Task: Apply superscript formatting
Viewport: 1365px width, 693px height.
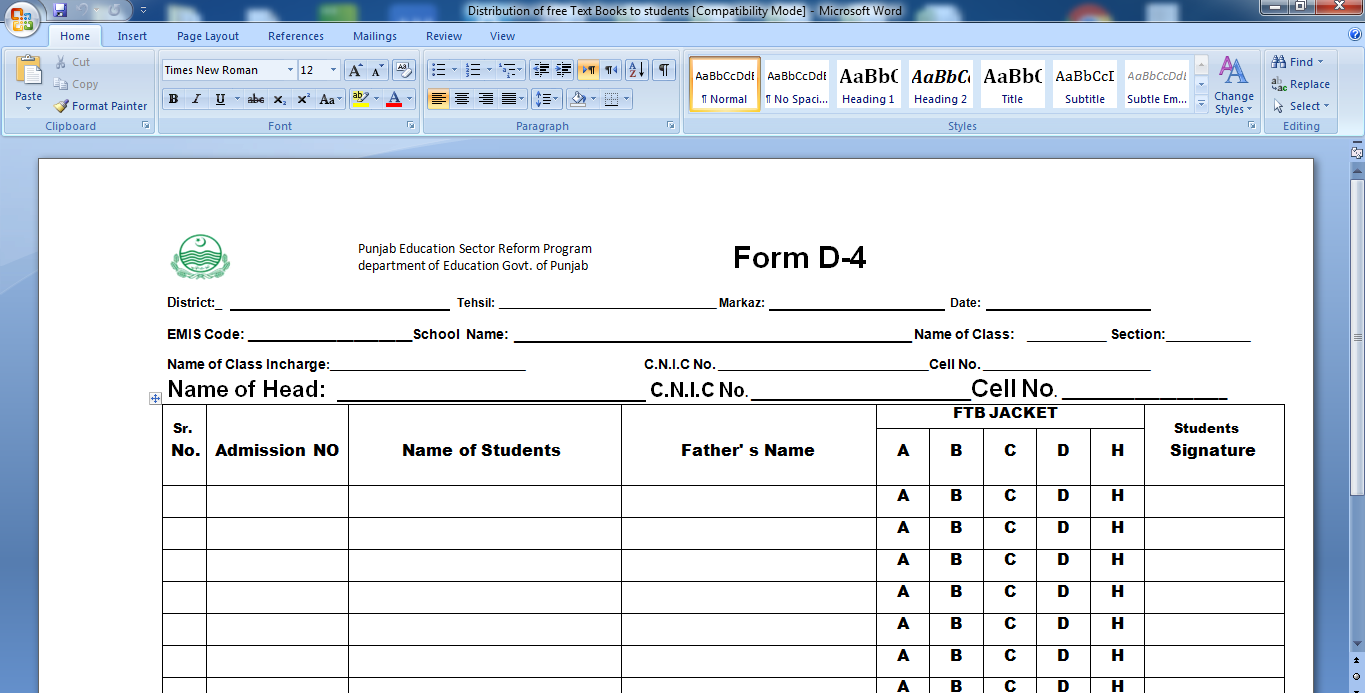Action: 304,98
